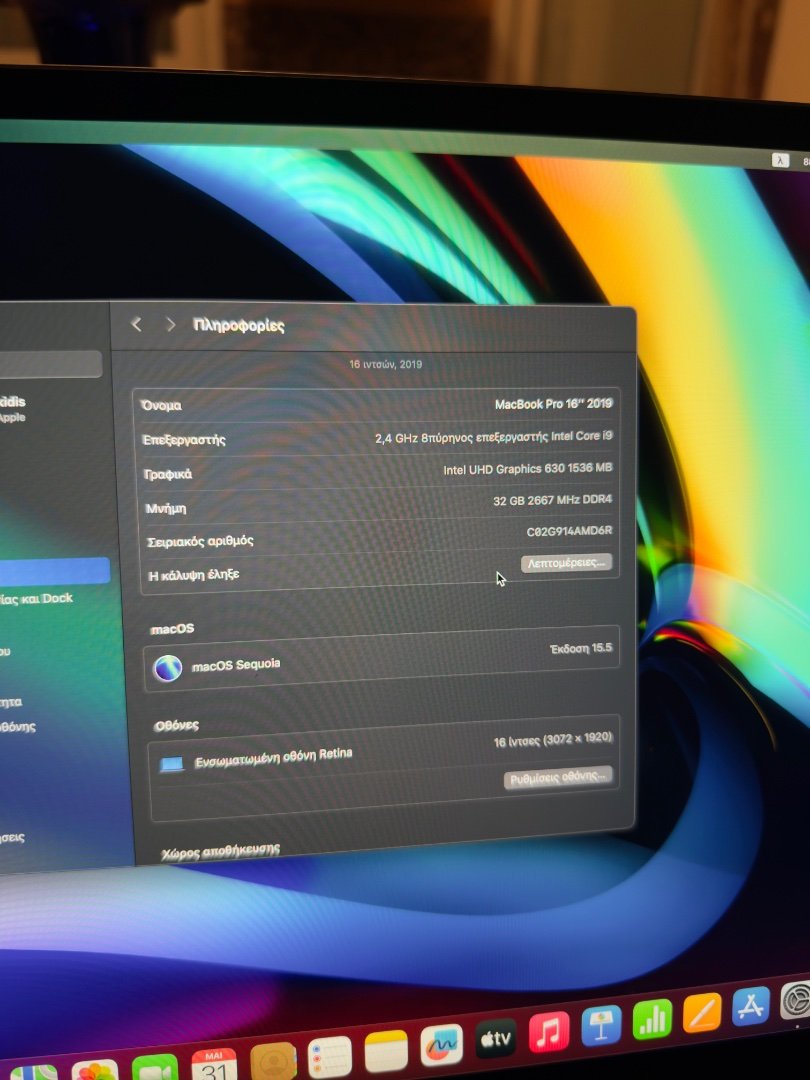Open the Notes app in the Dock

tap(386, 1051)
